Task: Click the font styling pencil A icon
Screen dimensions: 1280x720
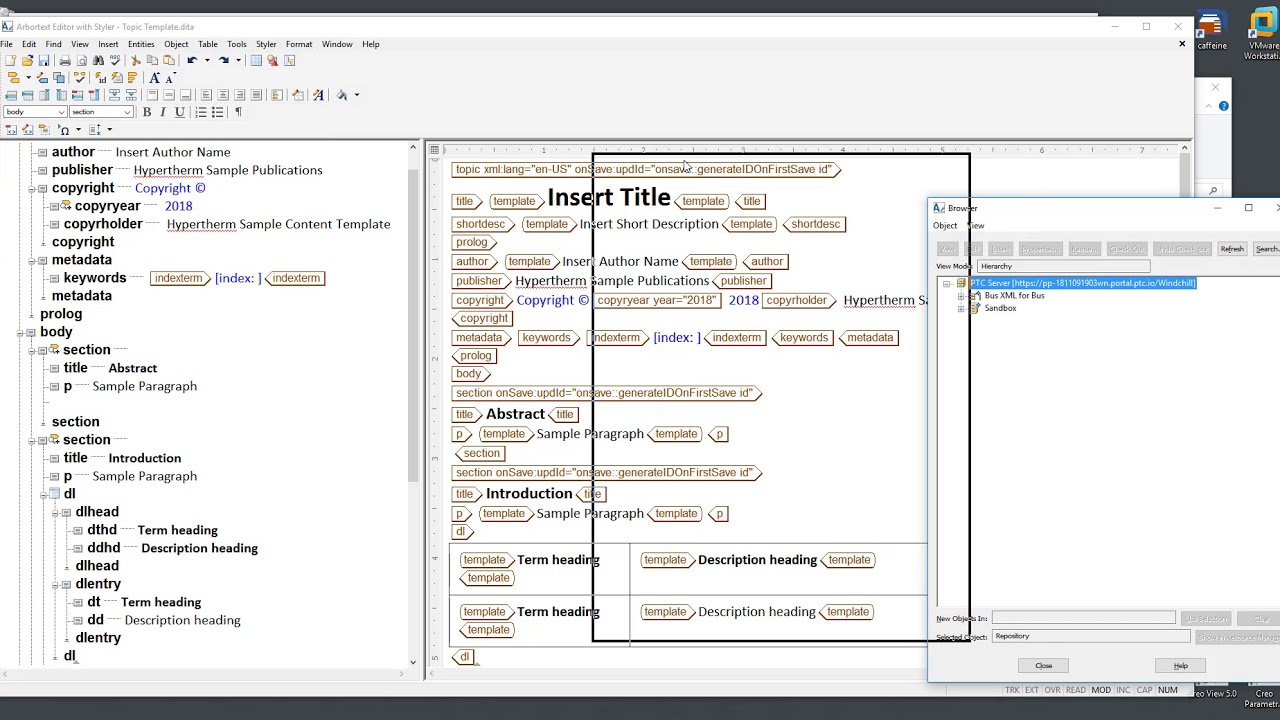Action: [x=318, y=95]
